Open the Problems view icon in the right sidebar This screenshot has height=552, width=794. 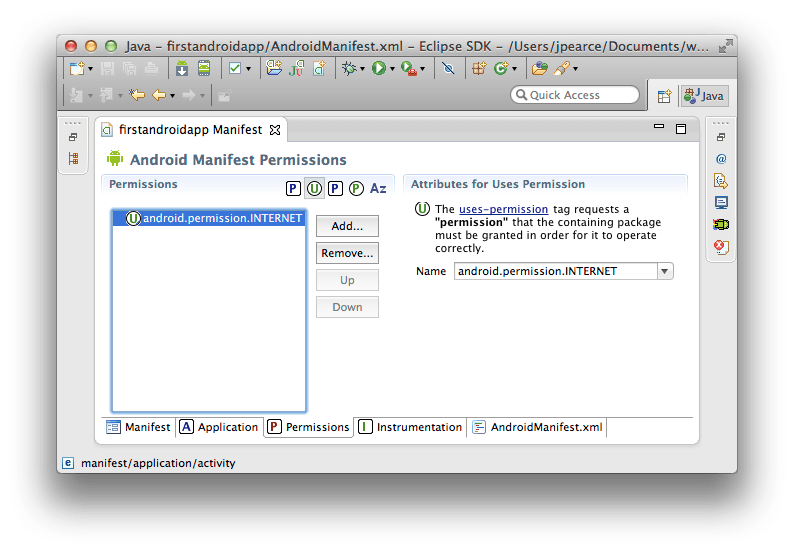click(x=721, y=247)
